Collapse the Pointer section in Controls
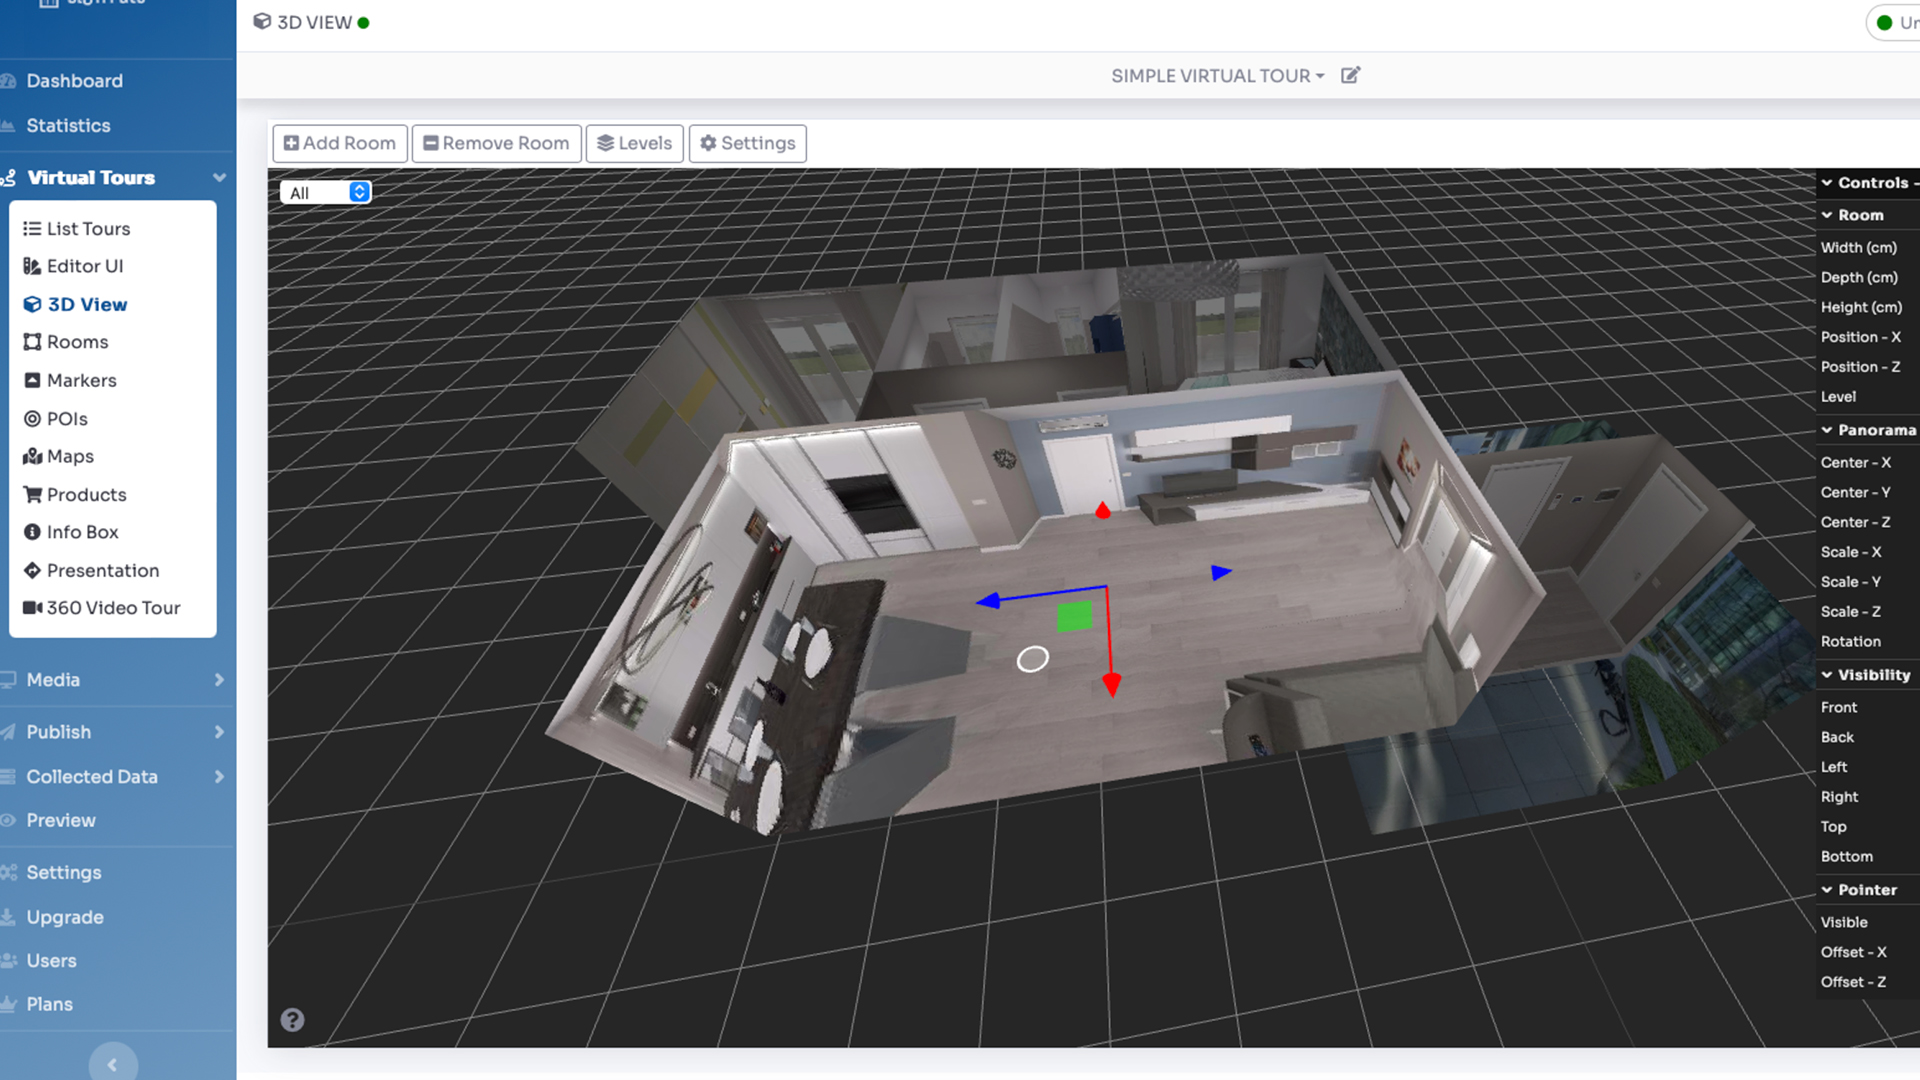The image size is (1920, 1080). point(1868,890)
